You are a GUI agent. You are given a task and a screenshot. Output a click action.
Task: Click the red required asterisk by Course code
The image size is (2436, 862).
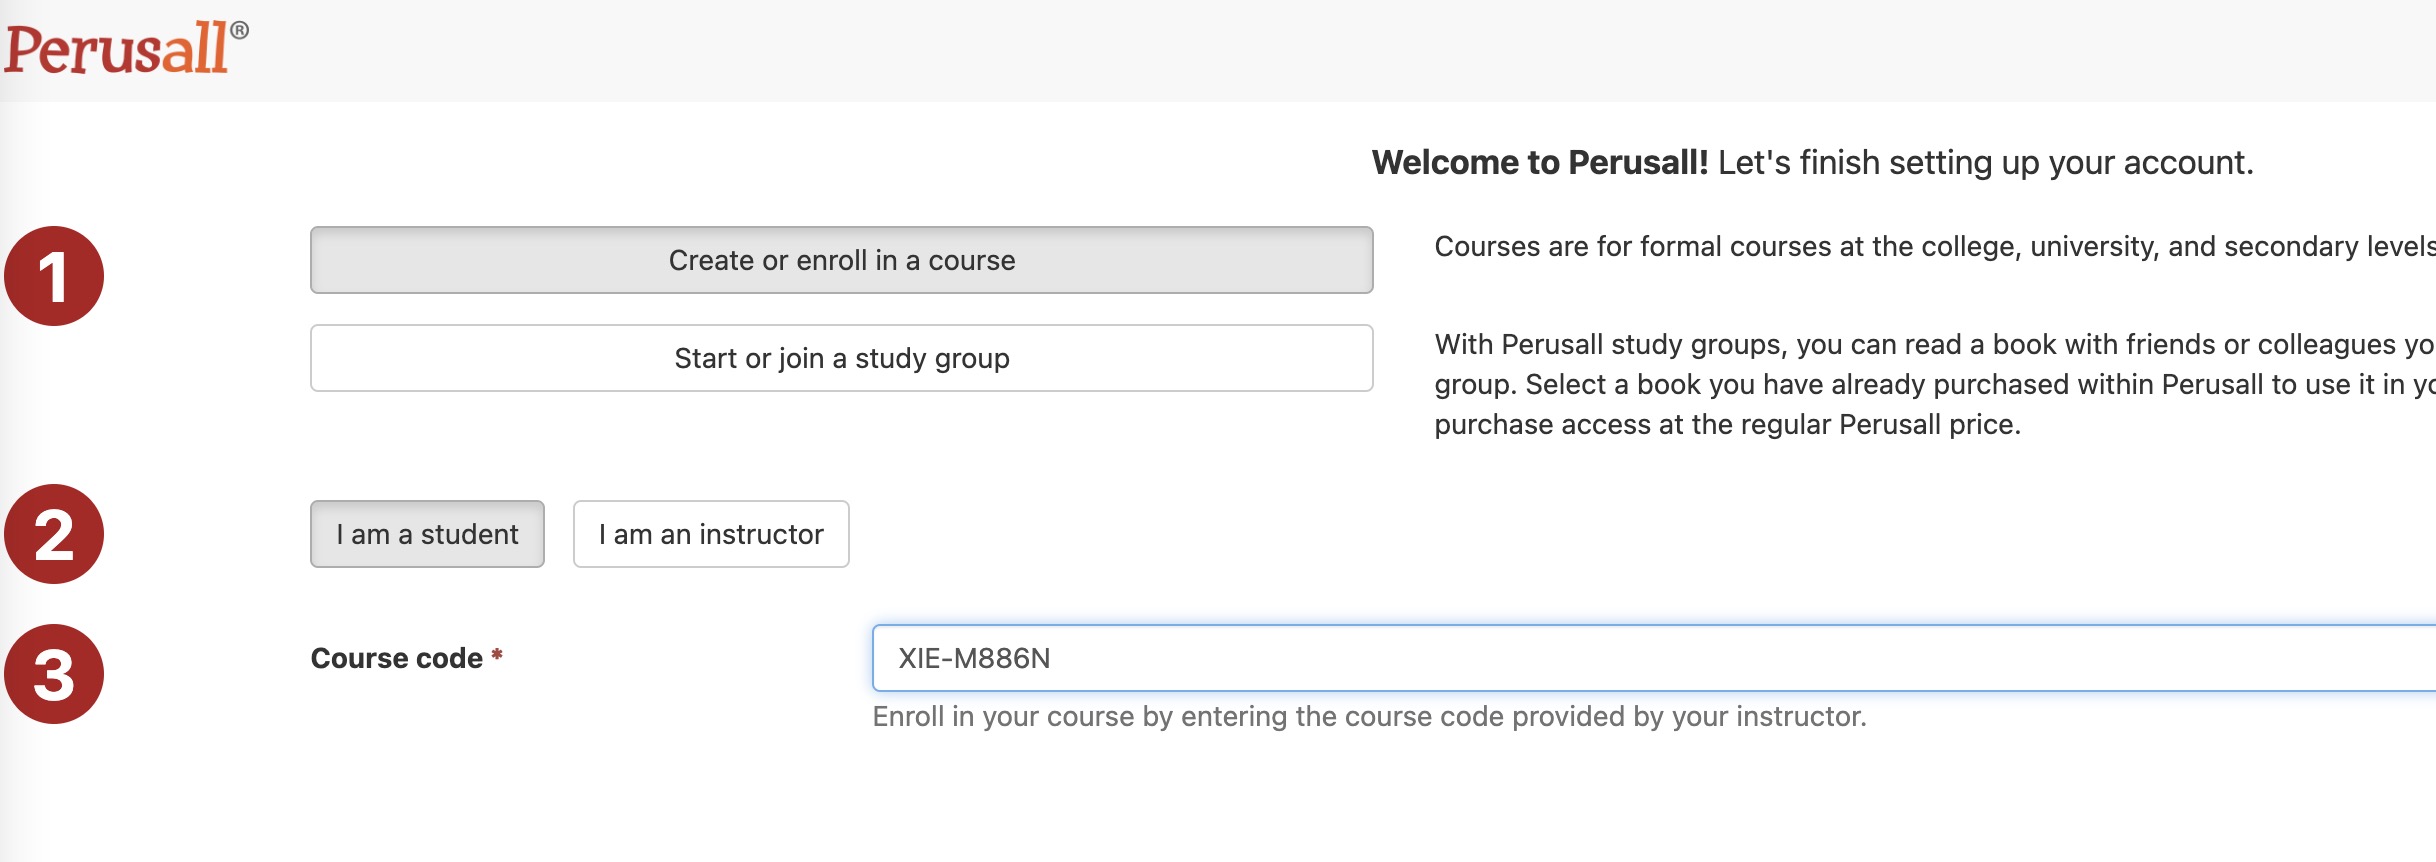(497, 656)
